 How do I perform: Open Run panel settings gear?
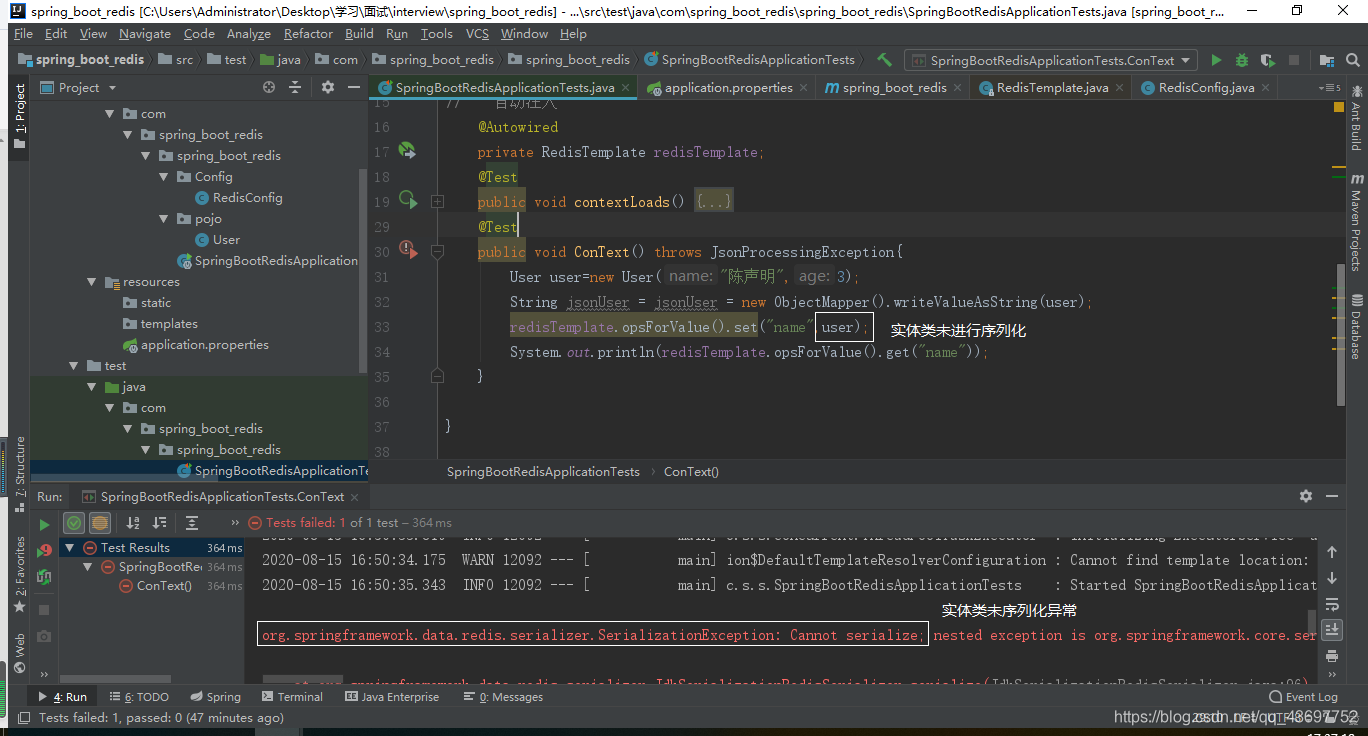click(1305, 496)
